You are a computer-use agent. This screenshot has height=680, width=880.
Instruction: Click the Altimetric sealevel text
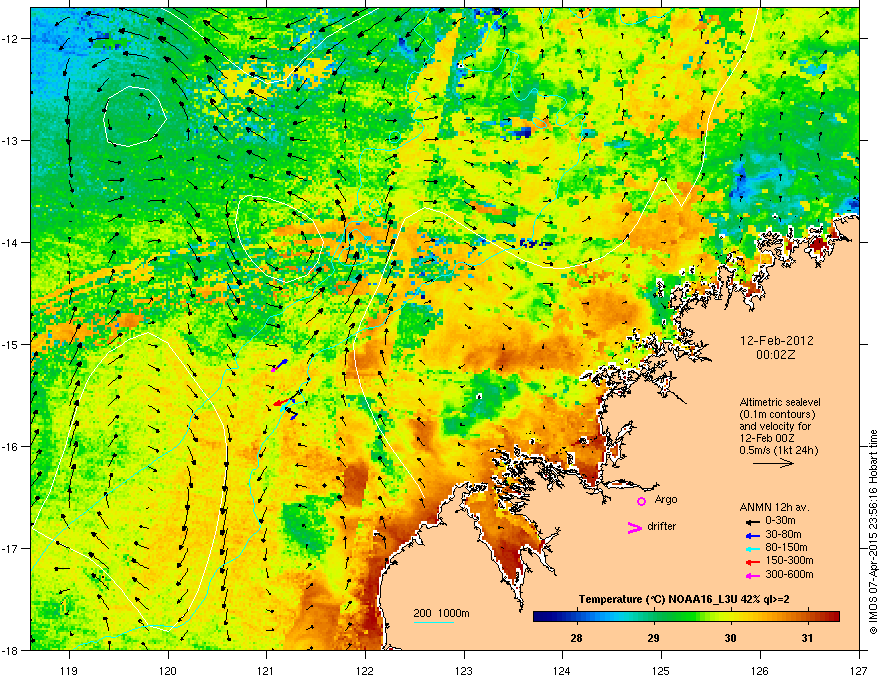tap(780, 402)
